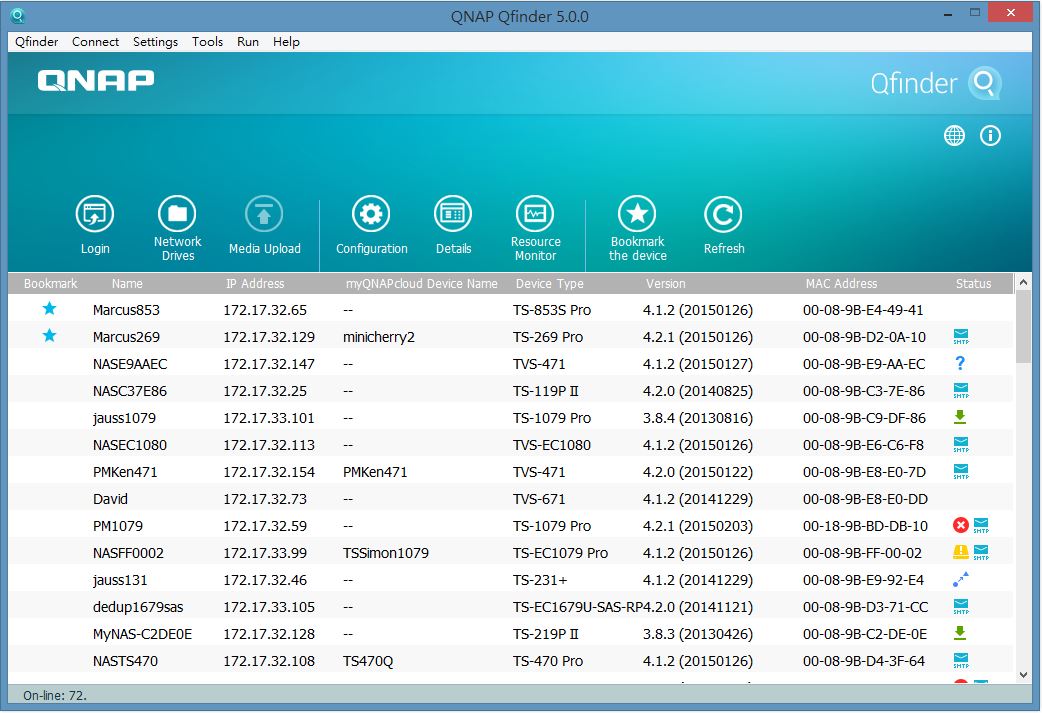This screenshot has height=713, width=1042.
Task: Sort by IP Address column header
Action: click(x=255, y=284)
